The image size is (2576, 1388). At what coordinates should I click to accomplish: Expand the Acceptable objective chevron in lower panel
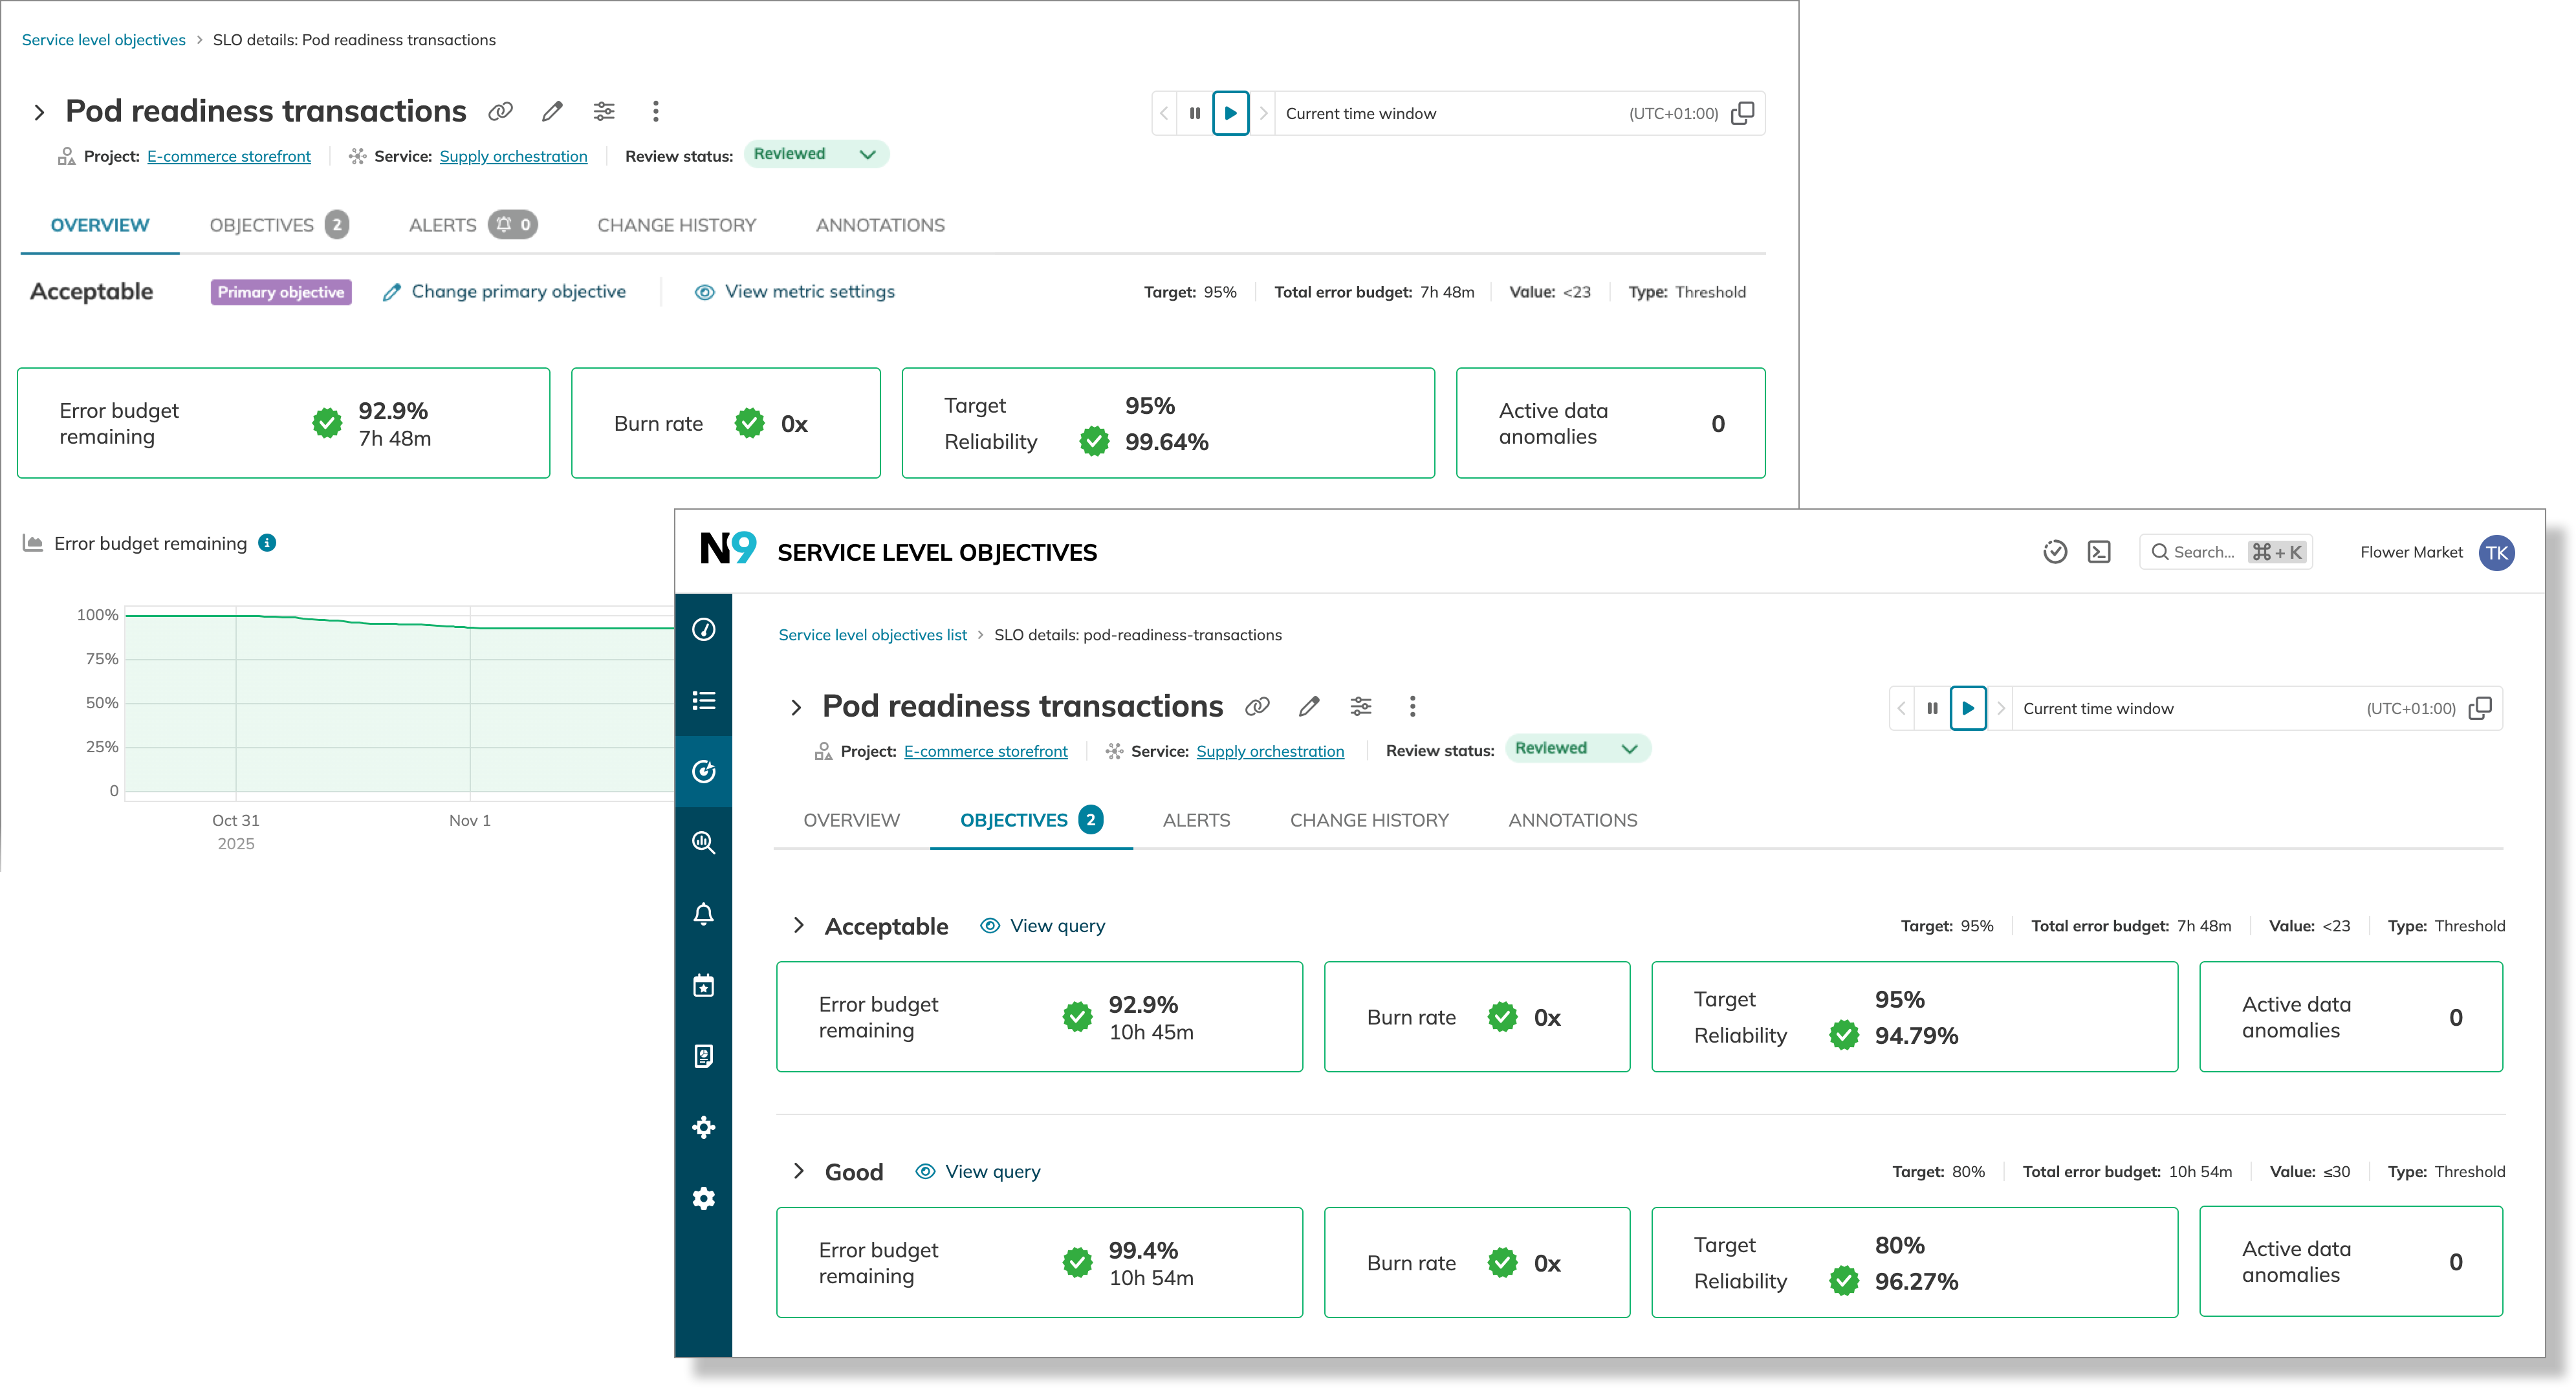pyautogui.click(x=798, y=926)
